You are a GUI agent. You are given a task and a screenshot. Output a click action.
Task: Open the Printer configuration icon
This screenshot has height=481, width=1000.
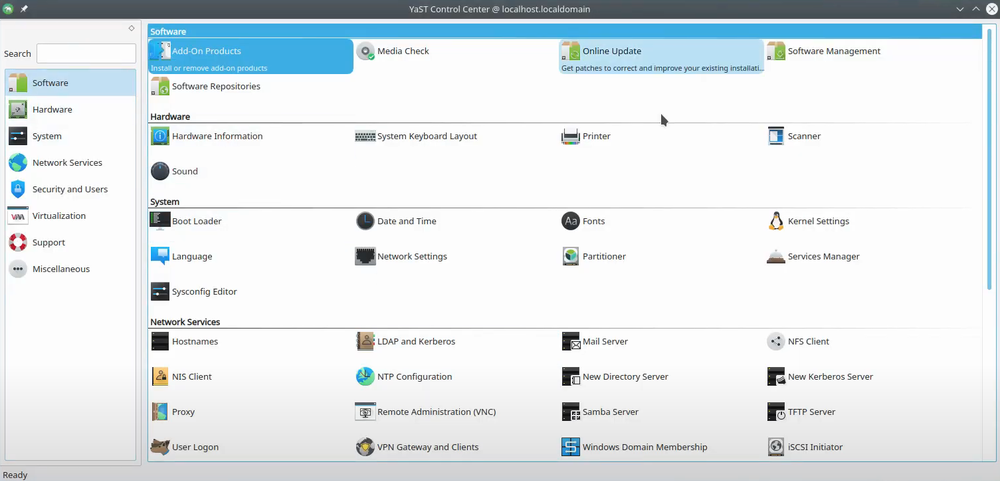571,136
